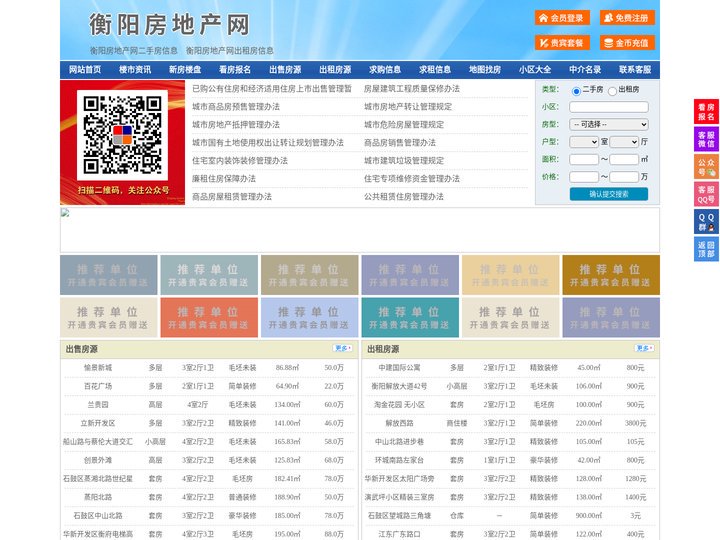Open link 商品房销售管理办法

click(x=400, y=143)
